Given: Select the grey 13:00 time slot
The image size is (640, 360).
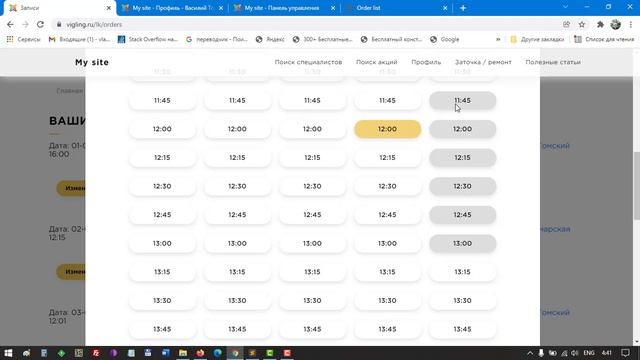Looking at the screenshot, I should pyautogui.click(x=462, y=243).
